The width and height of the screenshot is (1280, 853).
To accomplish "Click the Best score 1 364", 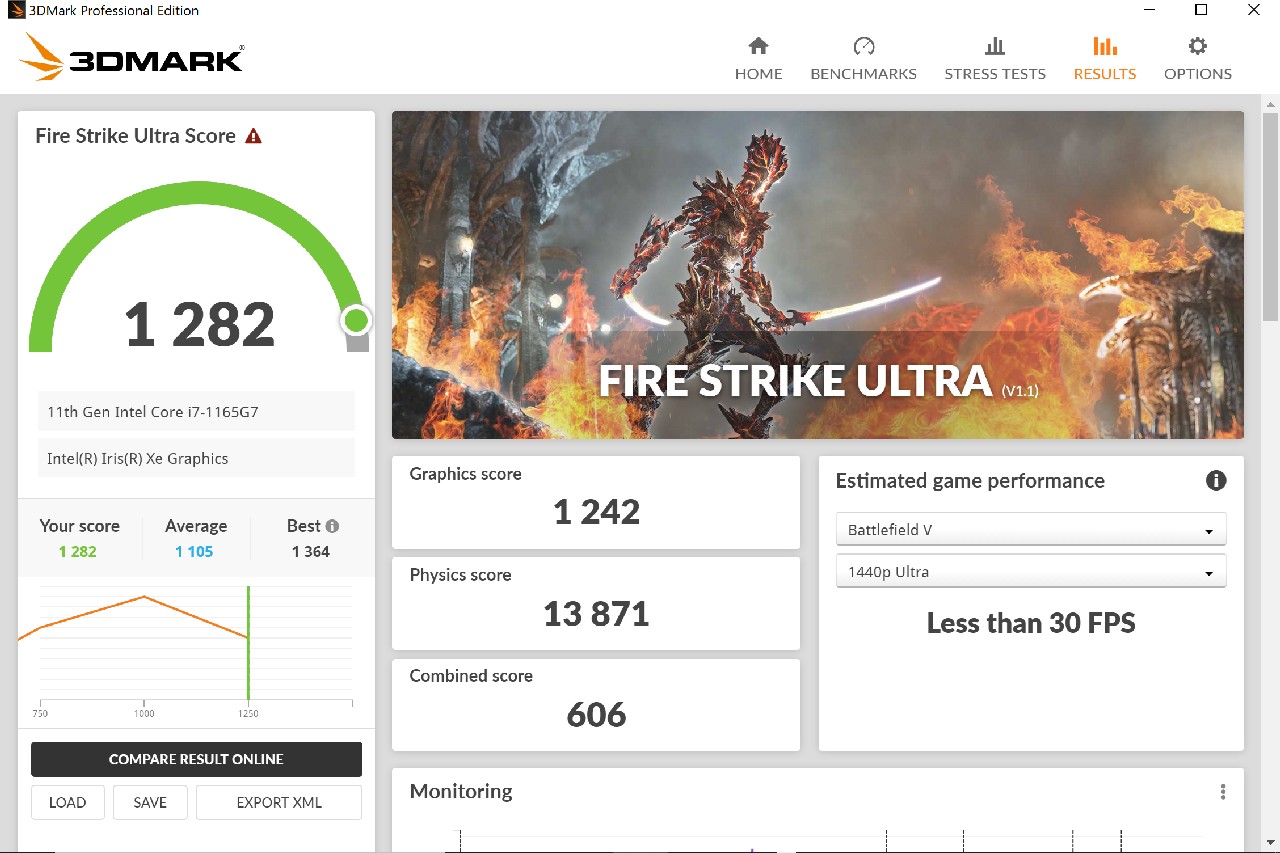I will (x=310, y=552).
